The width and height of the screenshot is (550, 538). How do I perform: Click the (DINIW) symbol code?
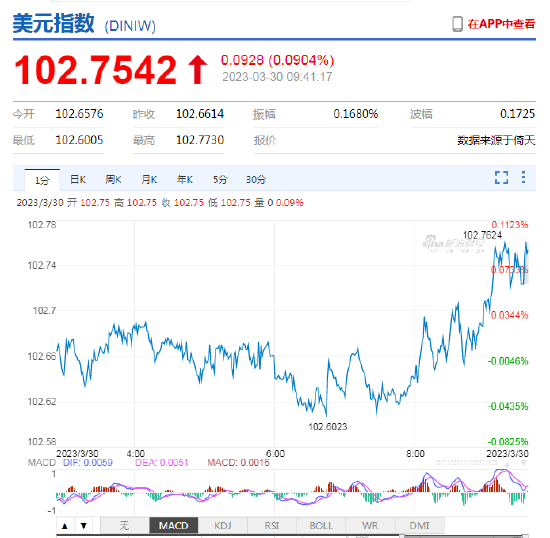point(130,26)
